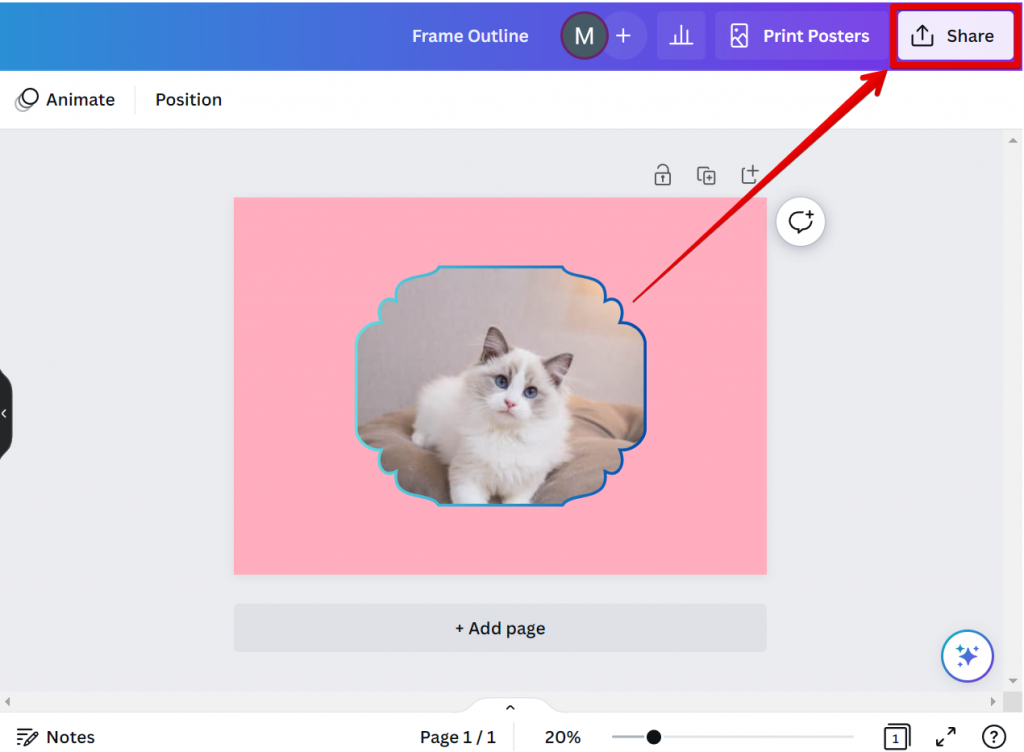Open the help menu

point(995,737)
